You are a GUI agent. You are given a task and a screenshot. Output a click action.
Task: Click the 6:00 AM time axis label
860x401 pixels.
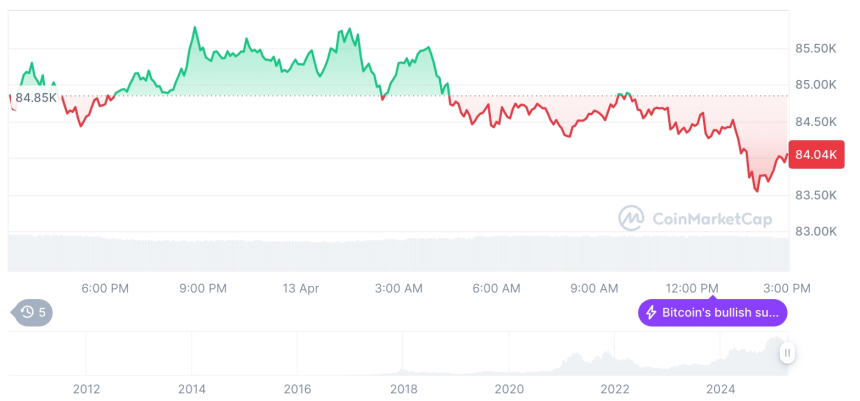pyautogui.click(x=496, y=288)
